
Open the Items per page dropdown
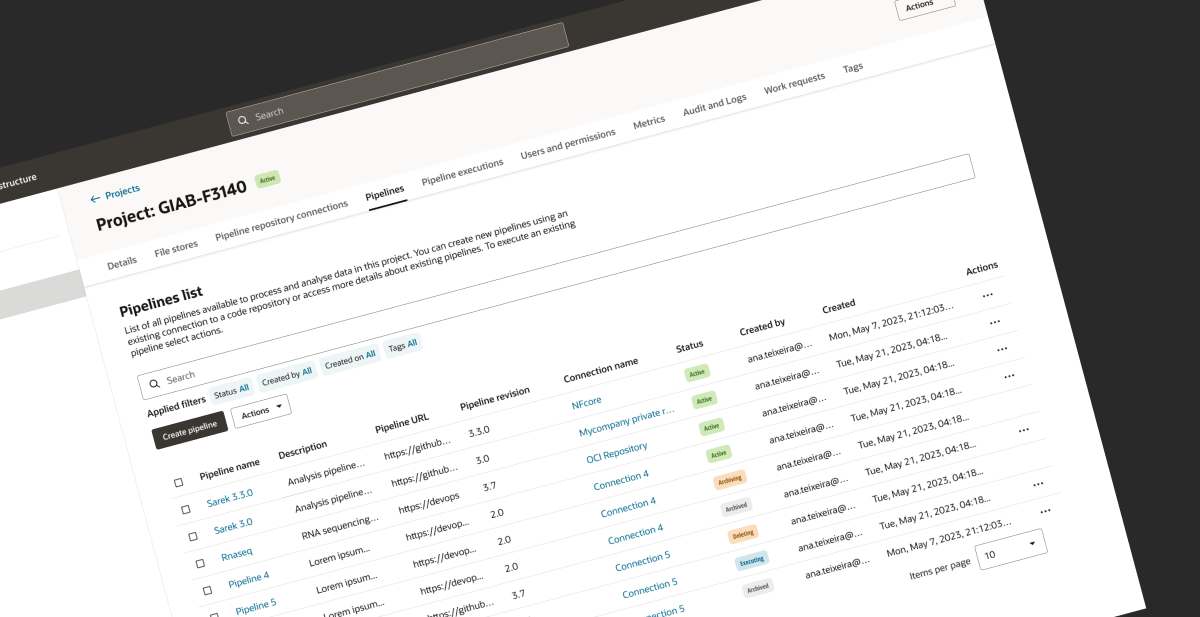[1012, 550]
